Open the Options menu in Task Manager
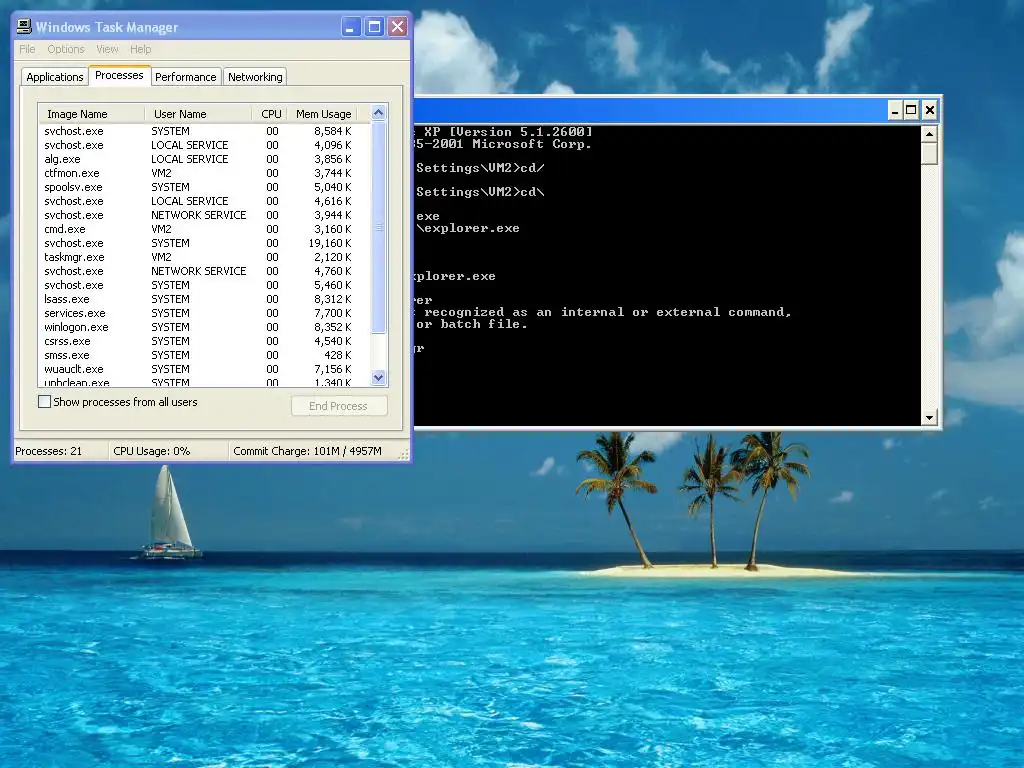 pos(65,49)
